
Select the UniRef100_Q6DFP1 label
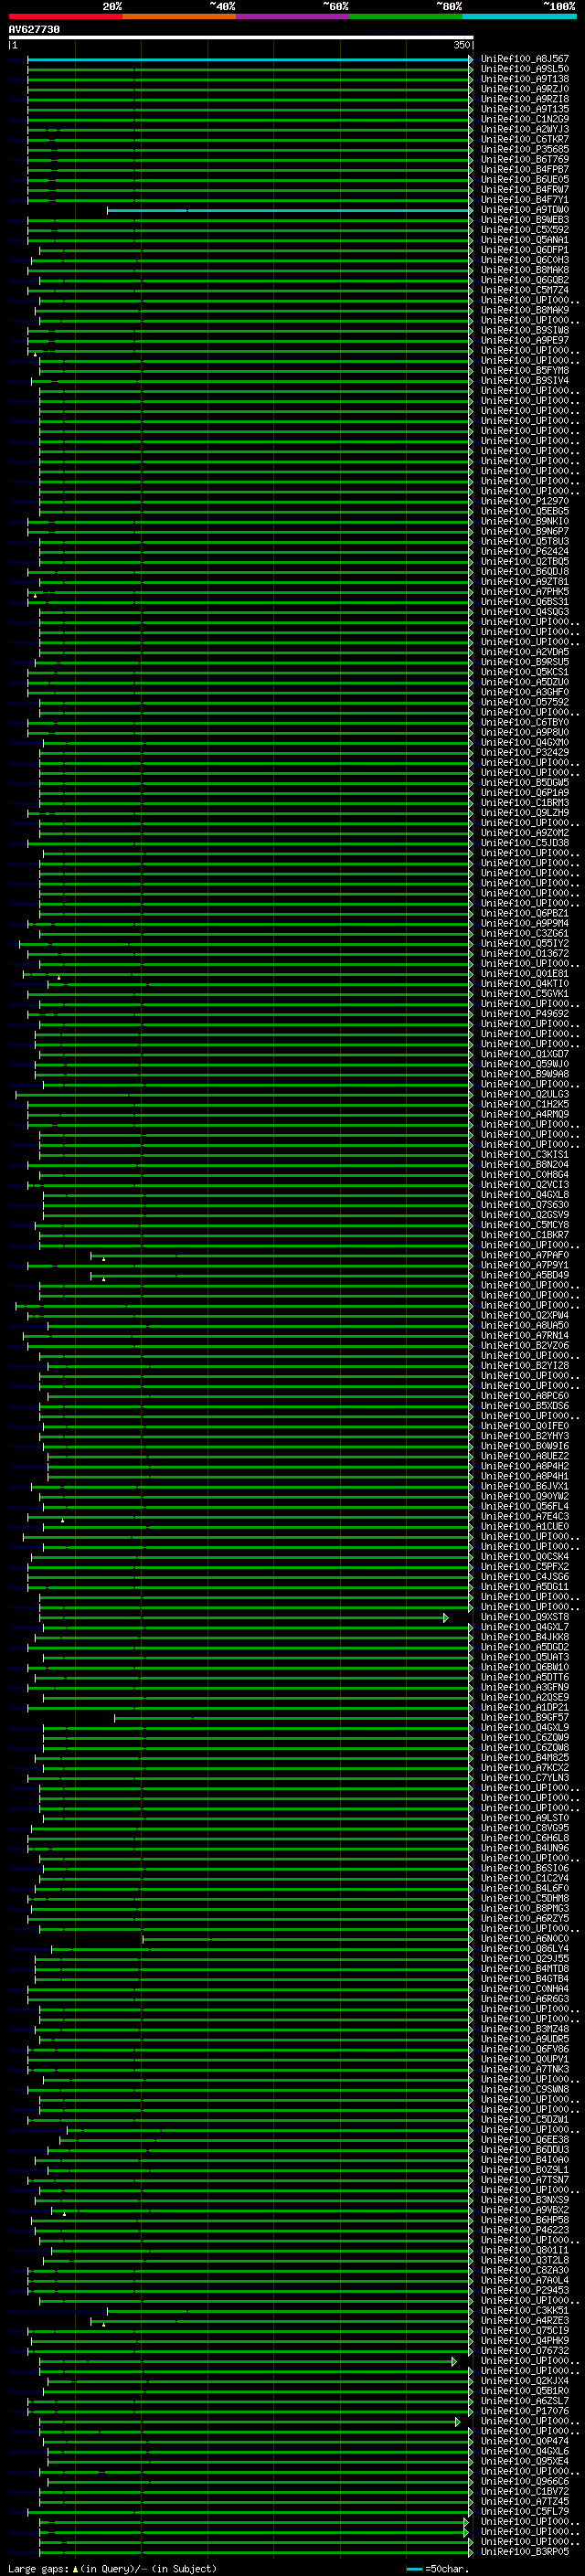pyautogui.click(x=525, y=250)
